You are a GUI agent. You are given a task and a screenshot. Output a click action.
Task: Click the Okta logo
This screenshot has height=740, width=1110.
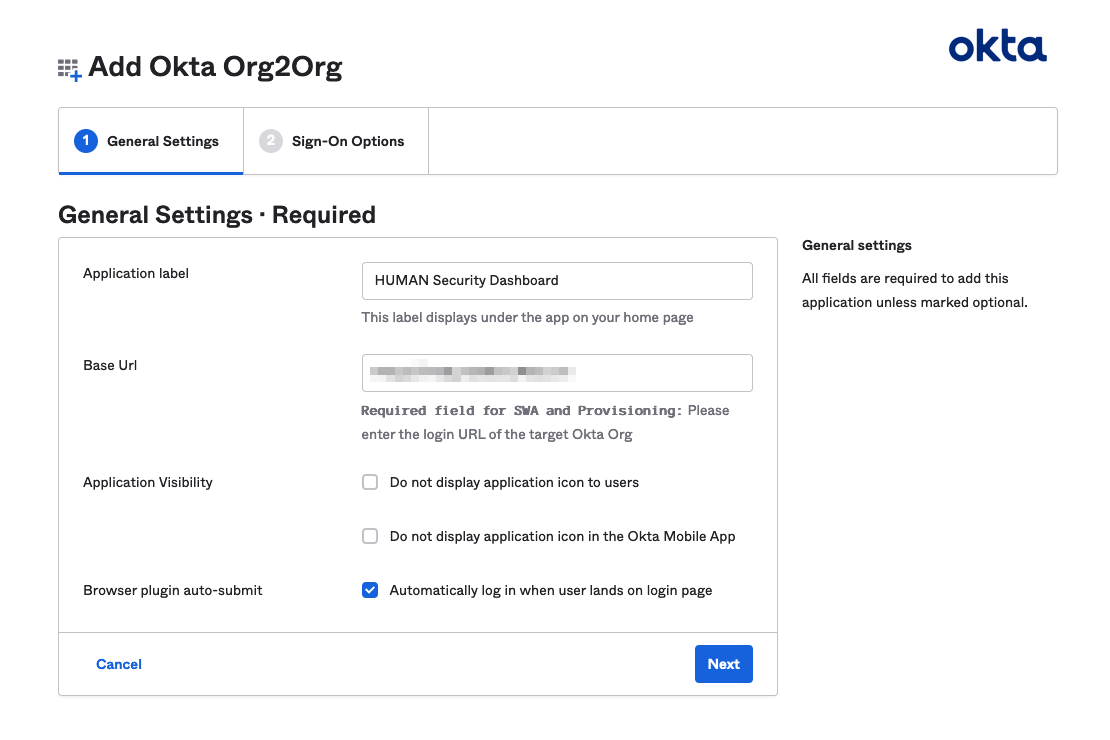pyautogui.click(x=997, y=47)
